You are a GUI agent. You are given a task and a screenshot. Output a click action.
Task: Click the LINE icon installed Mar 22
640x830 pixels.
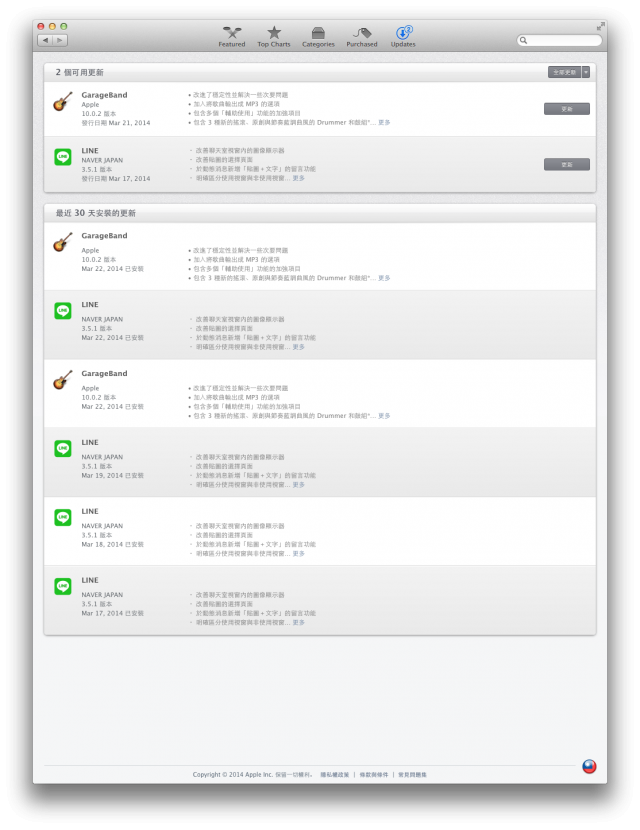[x=63, y=310]
